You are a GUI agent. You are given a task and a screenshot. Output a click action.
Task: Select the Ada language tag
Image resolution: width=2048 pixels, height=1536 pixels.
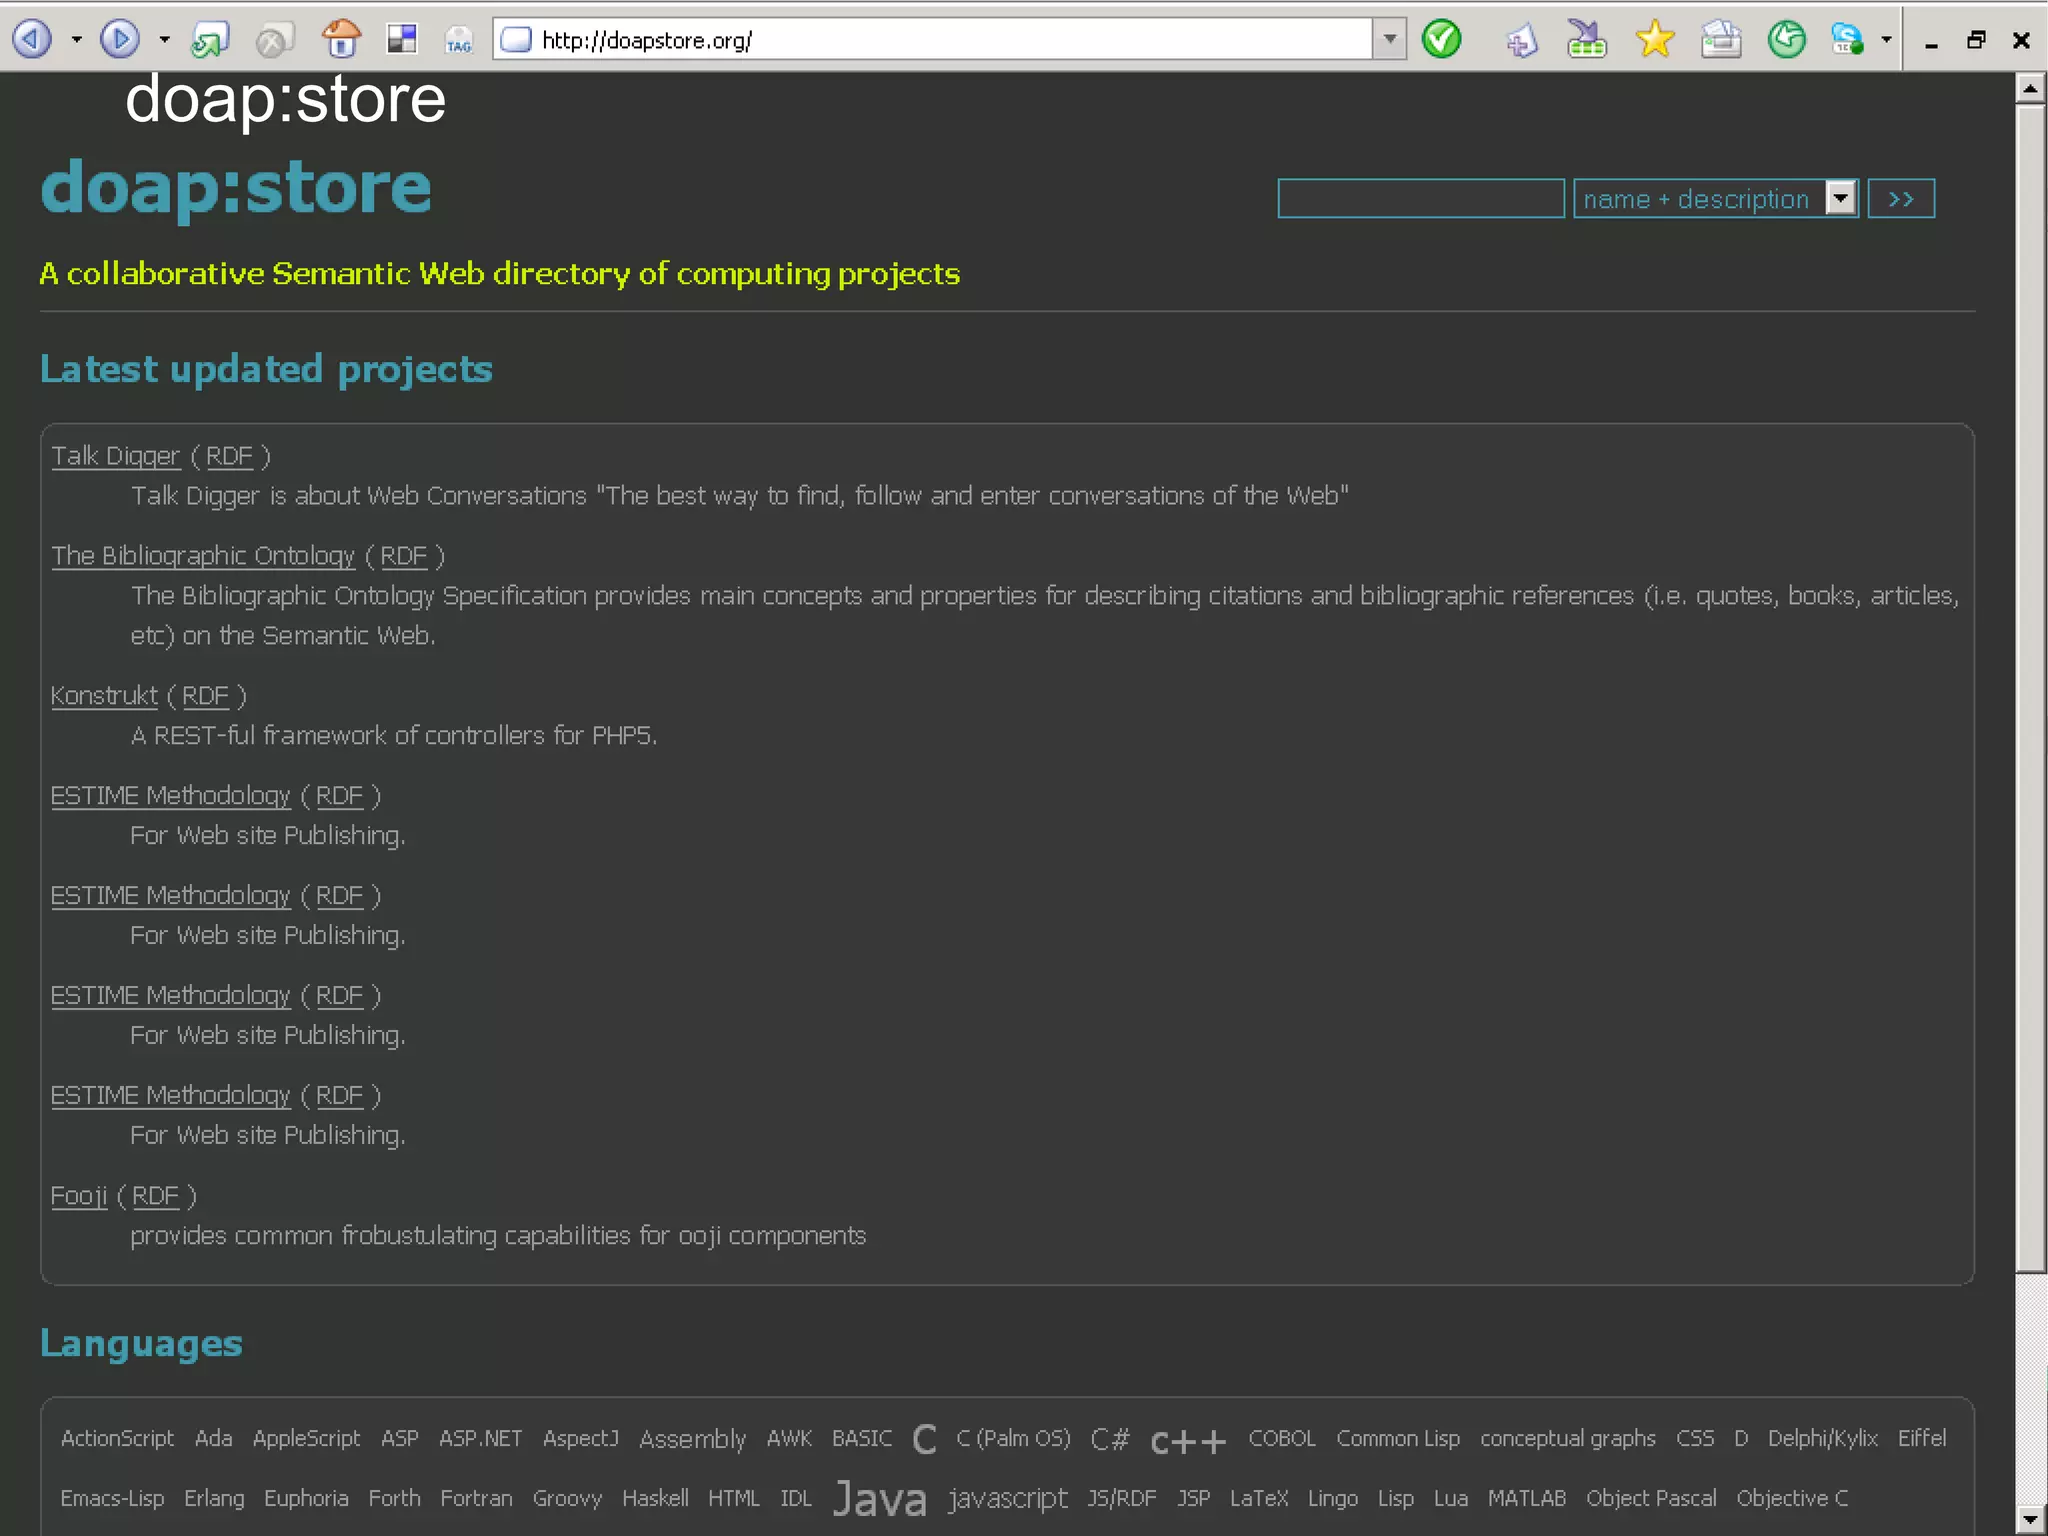[x=213, y=1438]
